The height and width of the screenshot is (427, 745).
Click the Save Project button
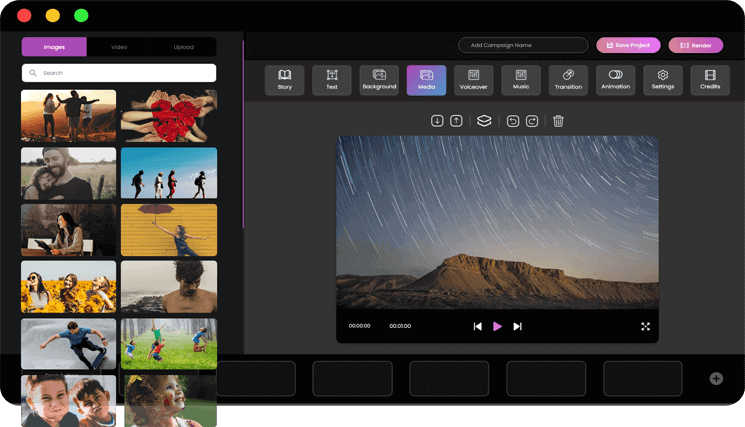(x=628, y=45)
